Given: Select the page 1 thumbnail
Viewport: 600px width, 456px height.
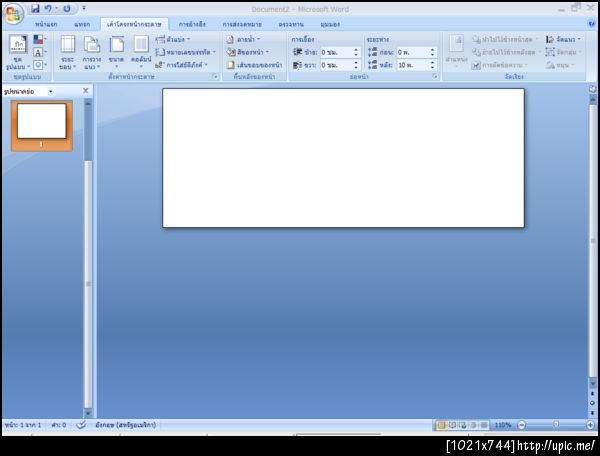Looking at the screenshot, I should coord(42,126).
